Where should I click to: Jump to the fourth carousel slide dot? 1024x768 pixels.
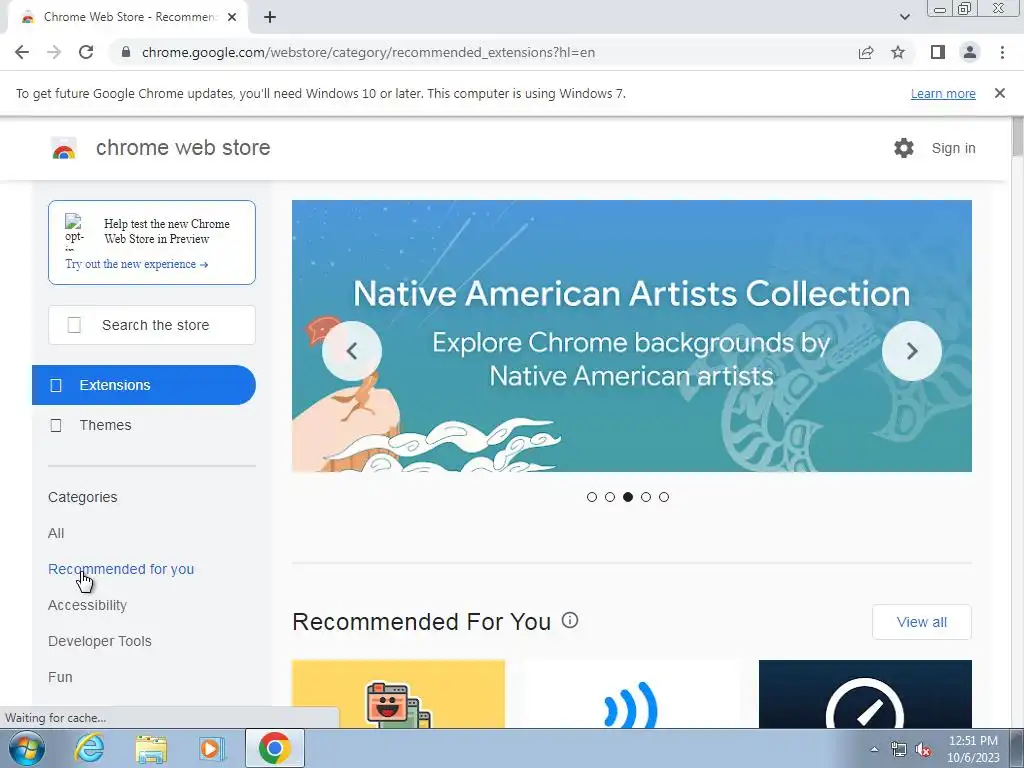pyautogui.click(x=646, y=497)
